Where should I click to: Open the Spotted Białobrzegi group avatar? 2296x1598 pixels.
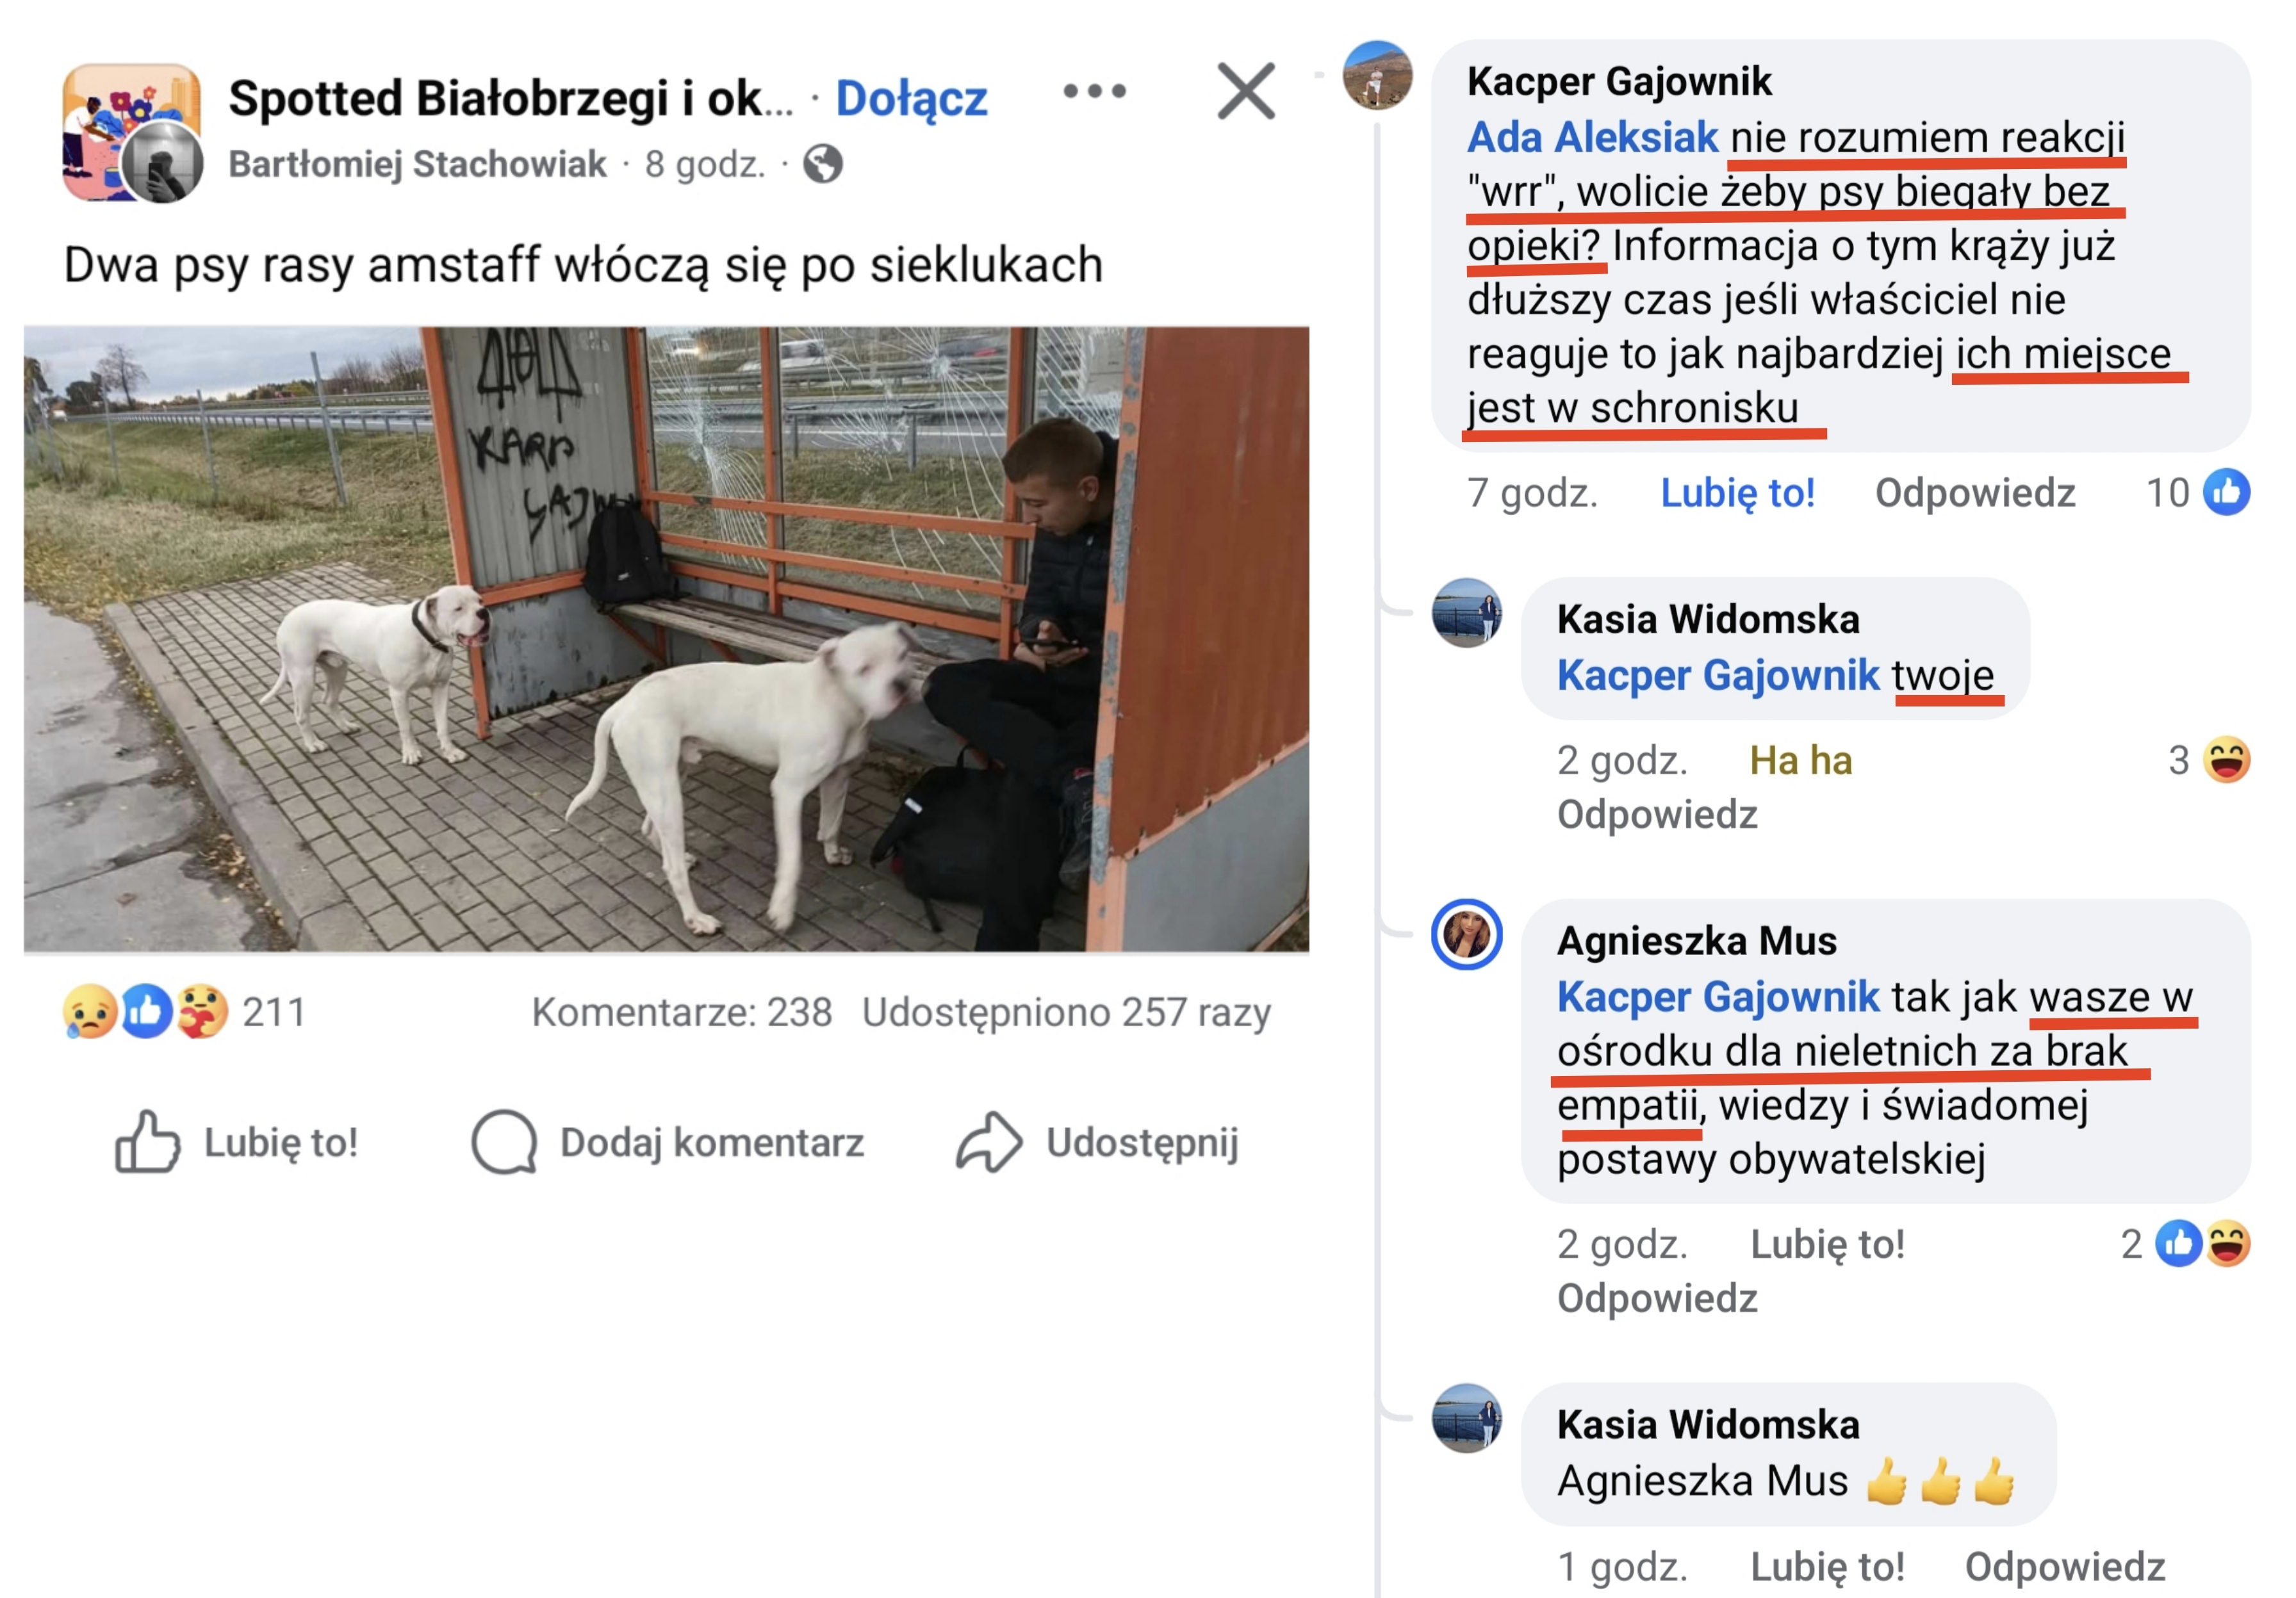point(131,132)
